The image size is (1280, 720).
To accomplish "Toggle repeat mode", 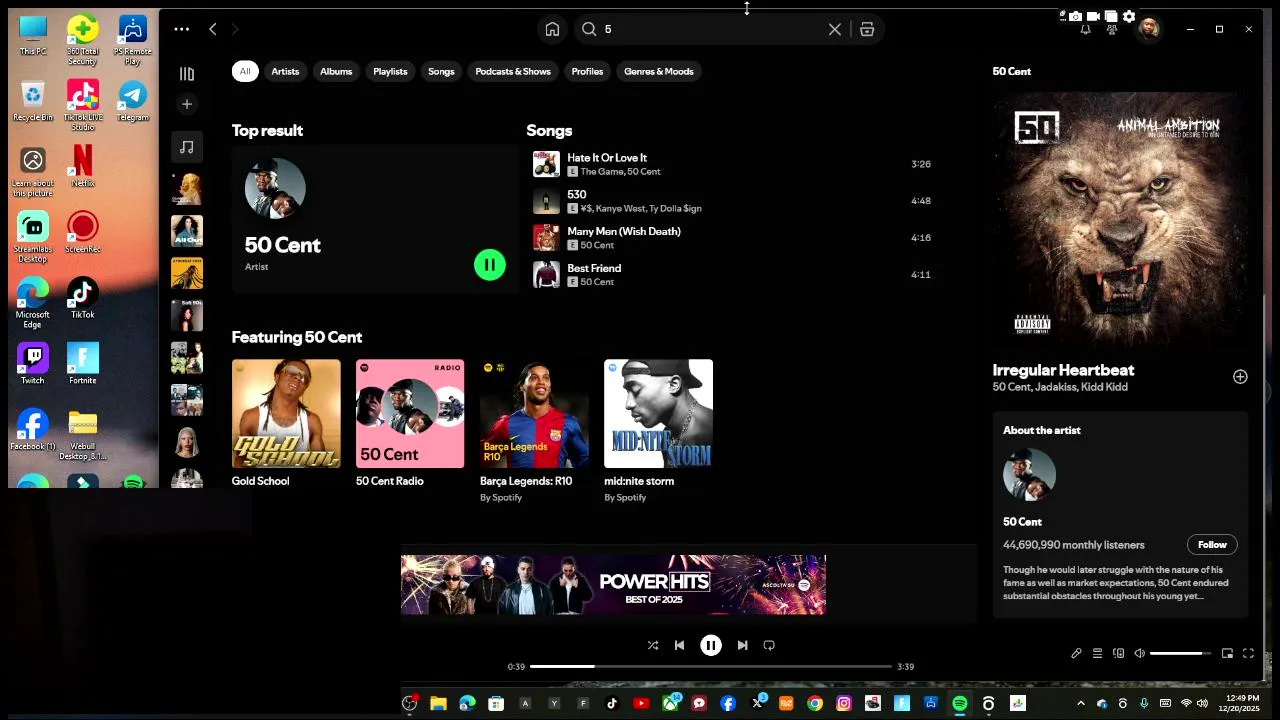I will click(x=769, y=646).
